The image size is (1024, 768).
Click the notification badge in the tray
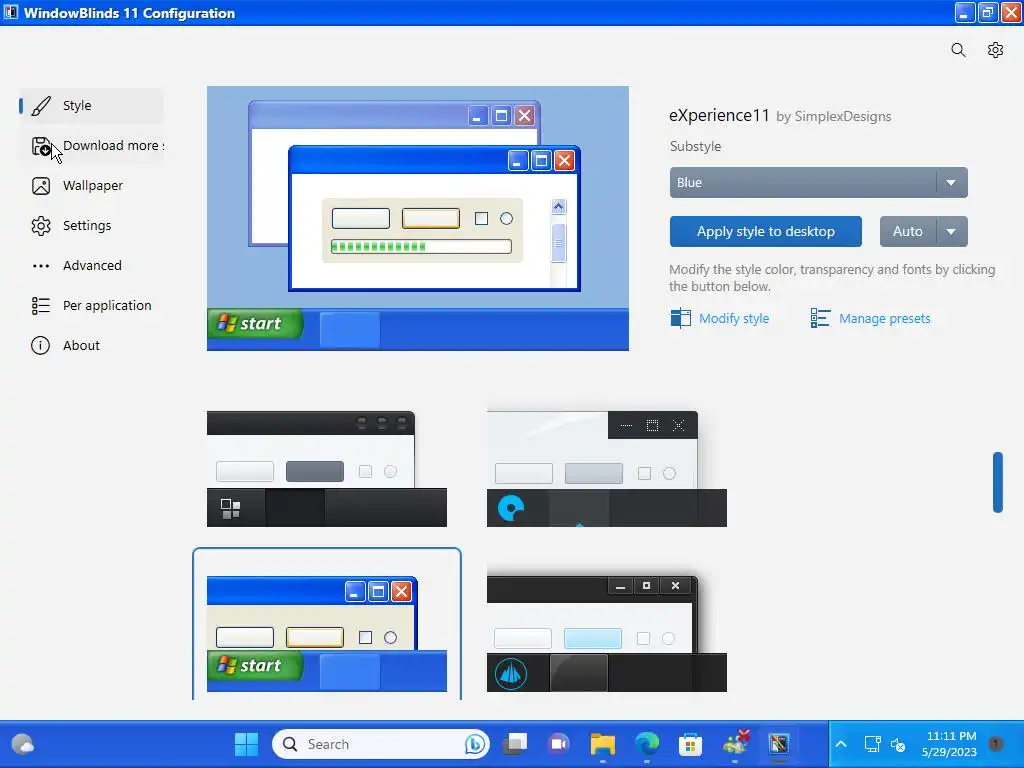[x=995, y=743]
